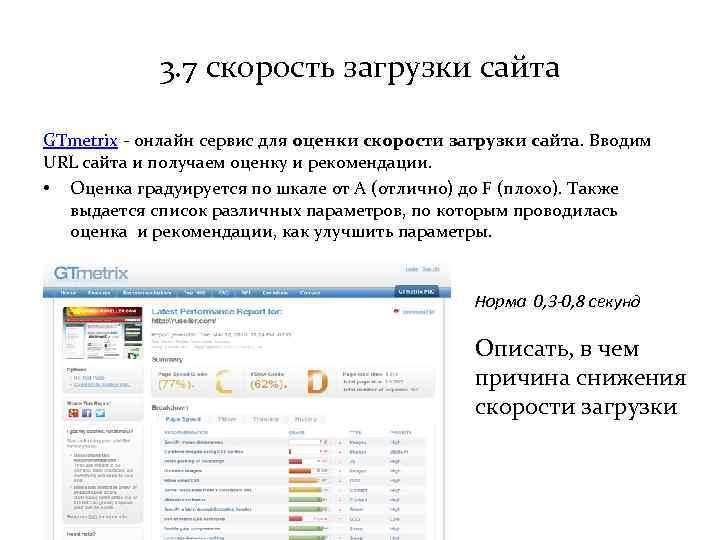Click the PDF icon beside the download link
This screenshot has width=720, height=540.
coord(396,311)
